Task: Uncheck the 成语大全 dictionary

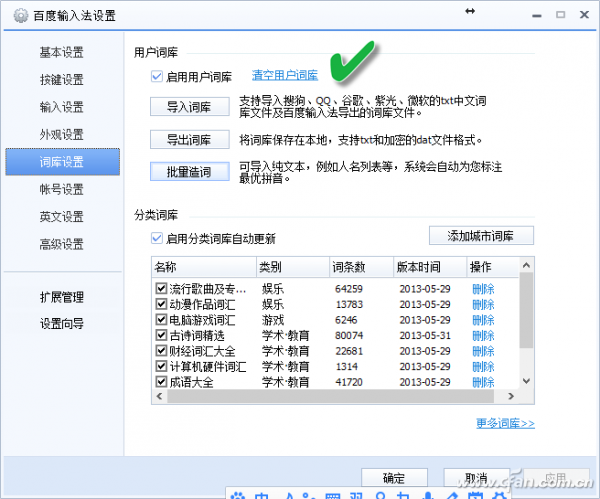Action: tap(161, 382)
